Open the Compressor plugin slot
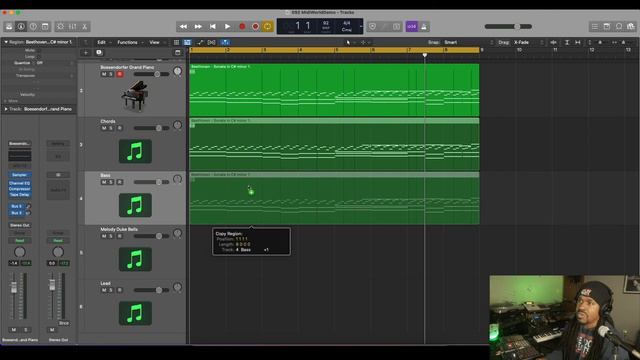This screenshot has height=360, width=640. (20, 189)
